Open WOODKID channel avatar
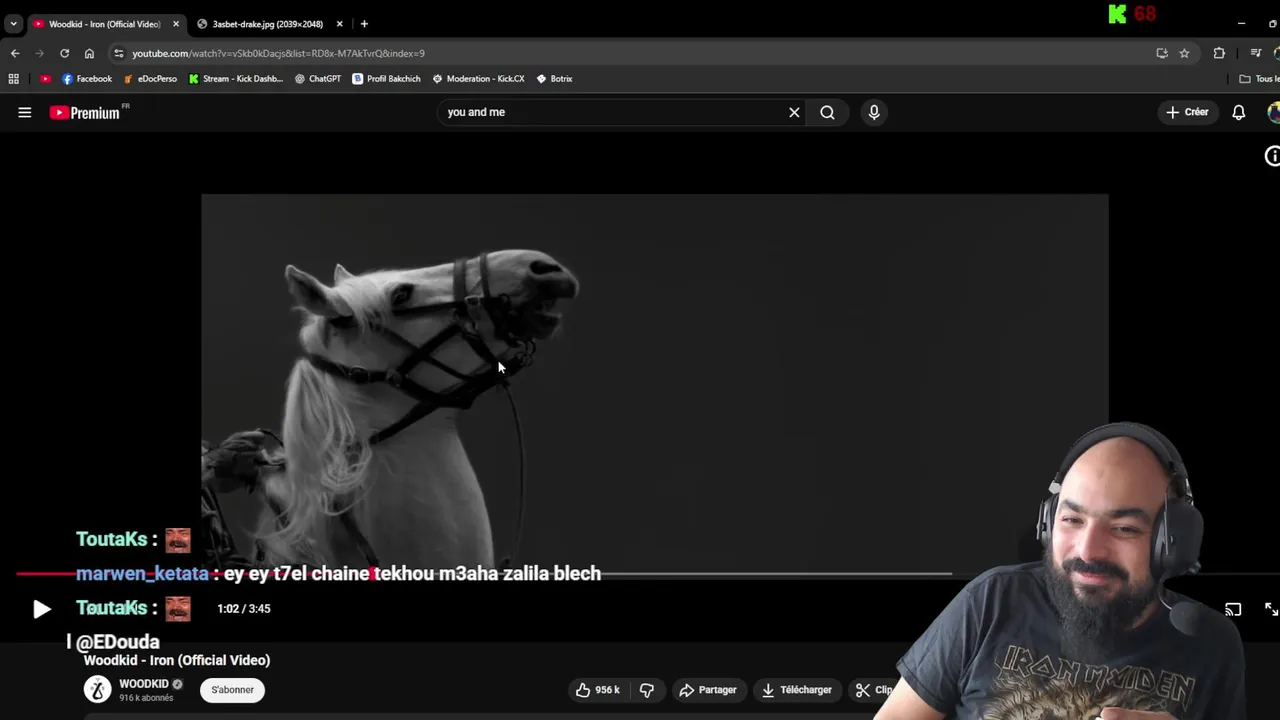Screen dimensions: 1280x720 point(97,690)
